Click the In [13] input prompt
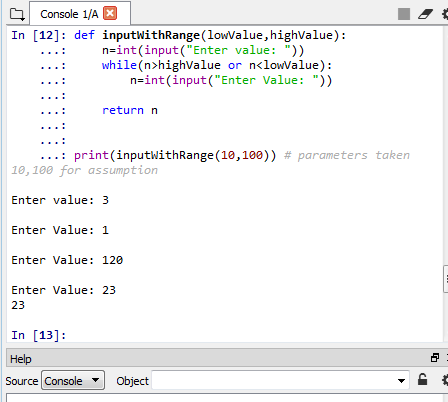448x402 pixels. tap(39, 335)
